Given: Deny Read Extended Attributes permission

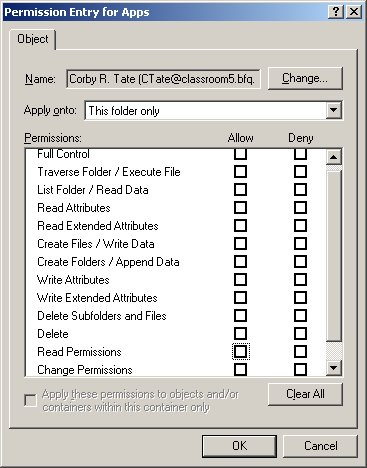Looking at the screenshot, I should coord(300,226).
